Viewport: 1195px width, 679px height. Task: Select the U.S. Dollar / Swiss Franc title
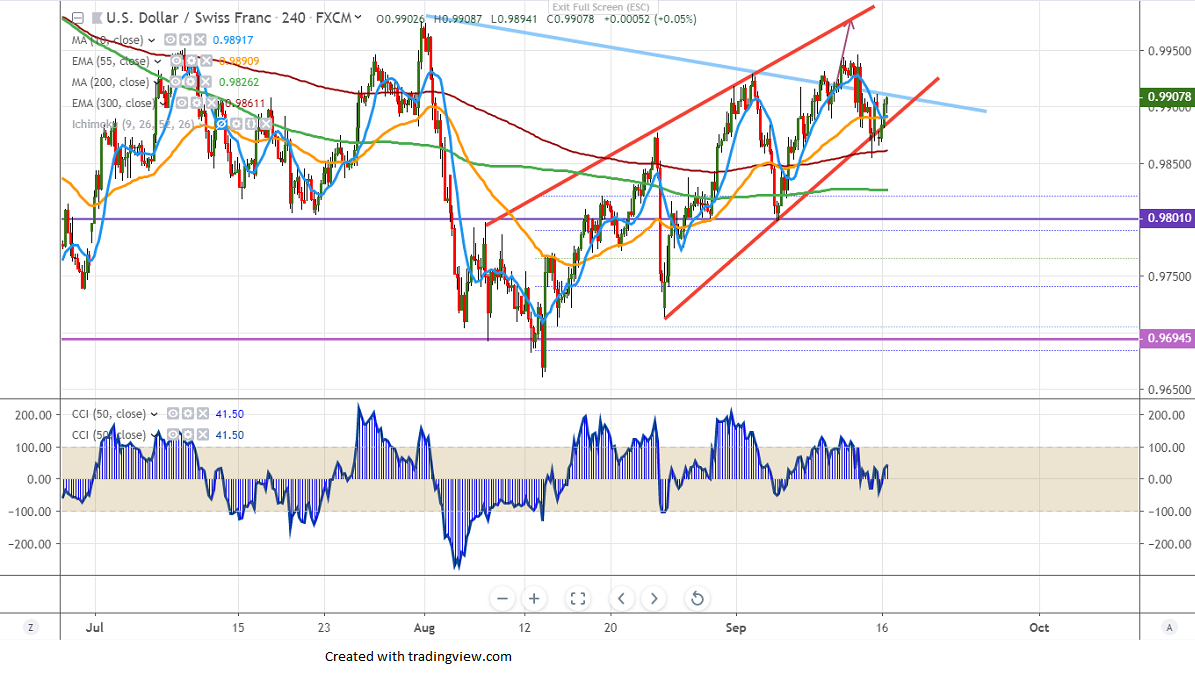click(189, 18)
